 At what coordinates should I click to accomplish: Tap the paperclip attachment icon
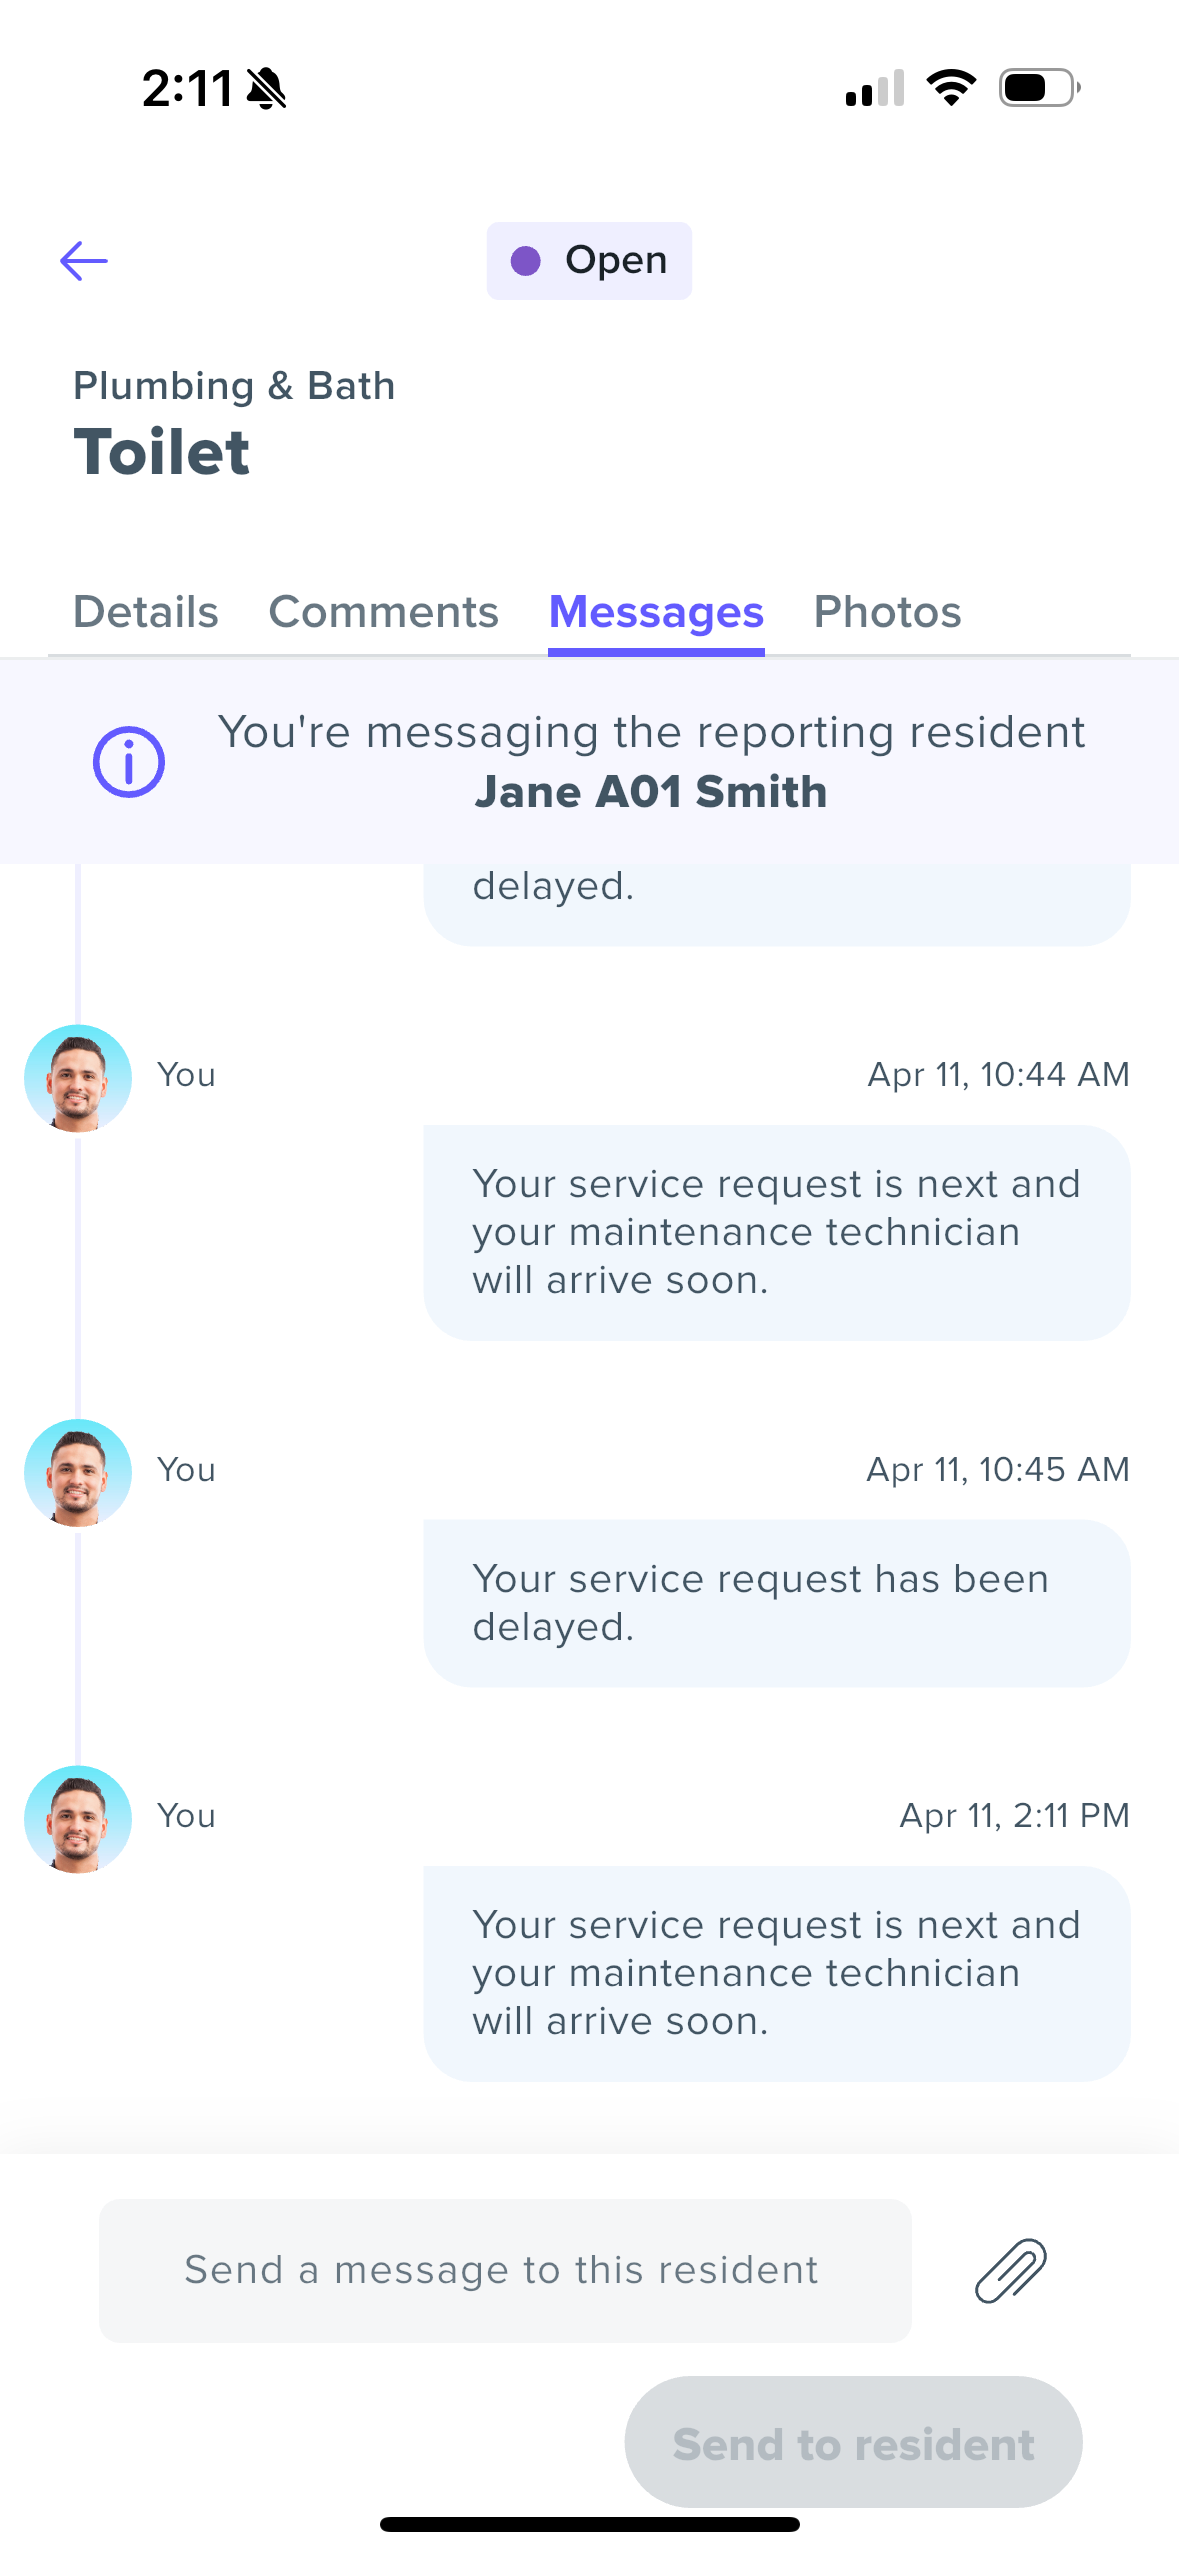pos(1011,2270)
